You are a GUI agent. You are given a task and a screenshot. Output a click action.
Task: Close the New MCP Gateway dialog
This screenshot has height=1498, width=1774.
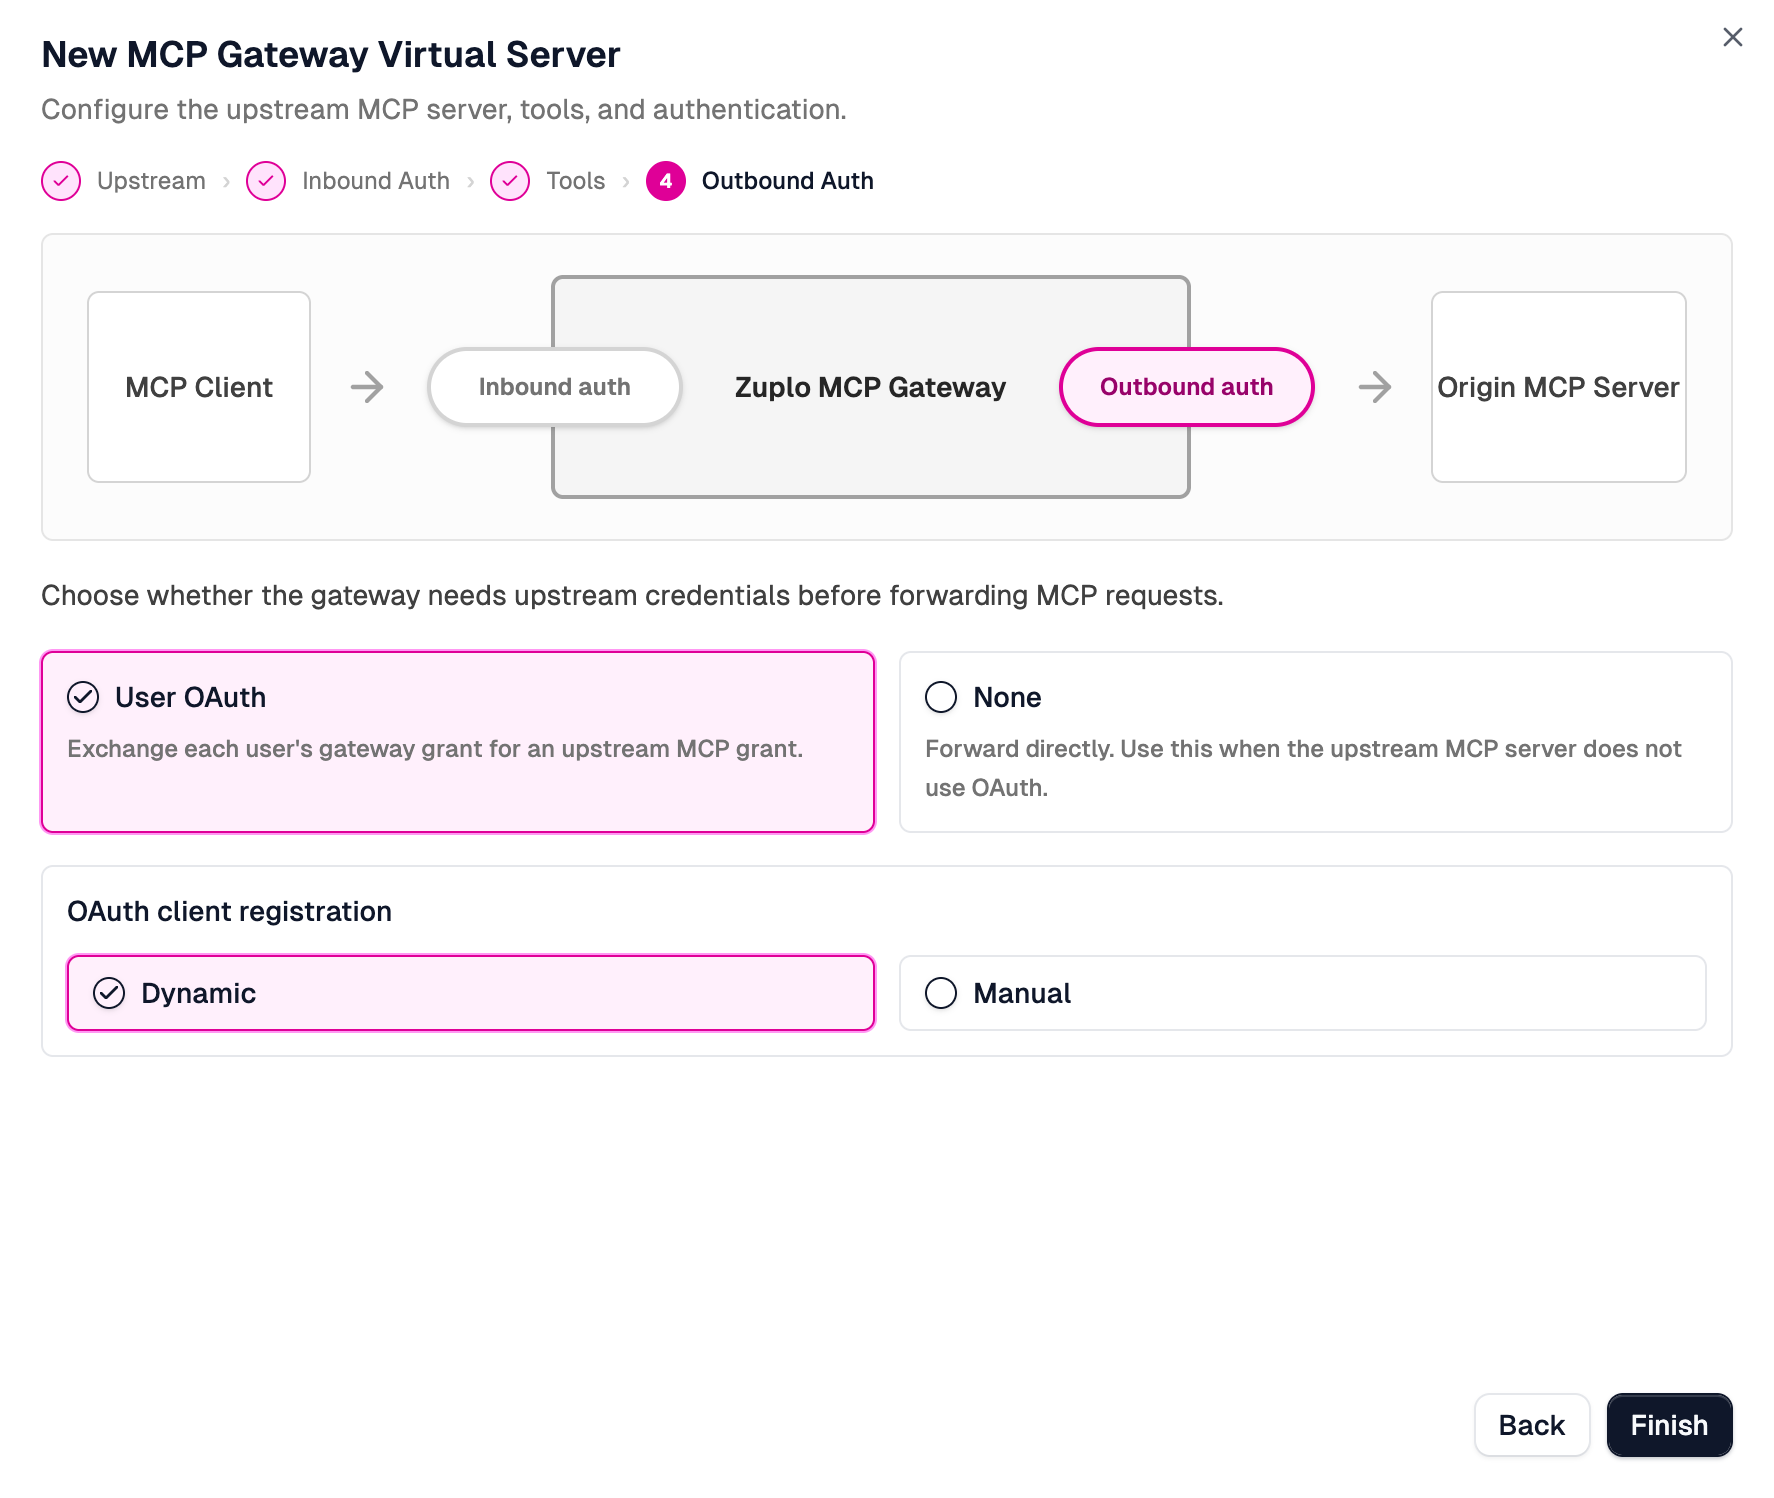pos(1732,37)
